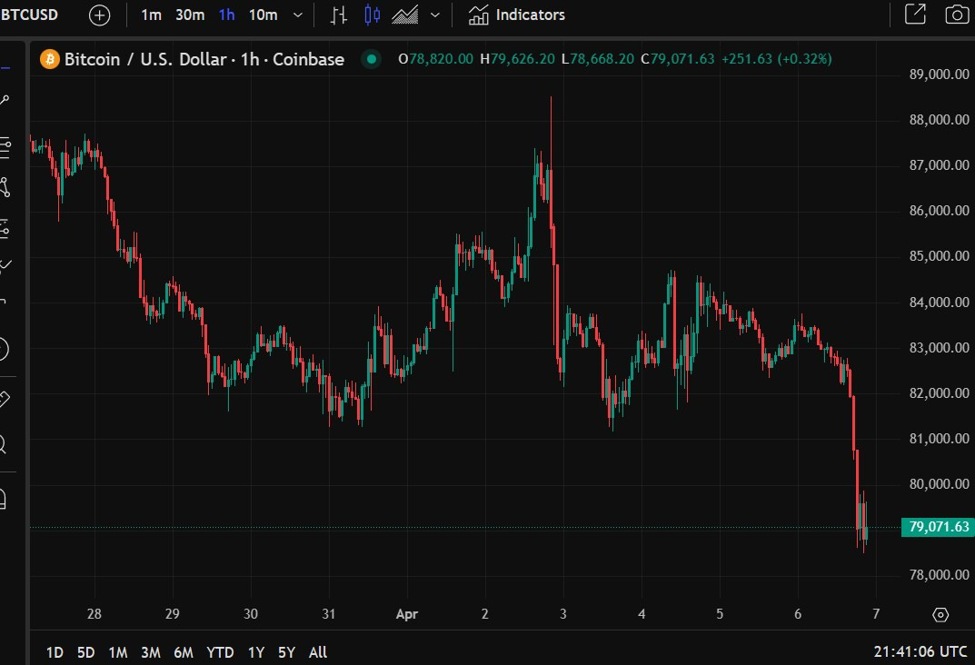This screenshot has width=975, height=665.
Task: Select the ruler measure tool icon
Action: click(x=4, y=399)
